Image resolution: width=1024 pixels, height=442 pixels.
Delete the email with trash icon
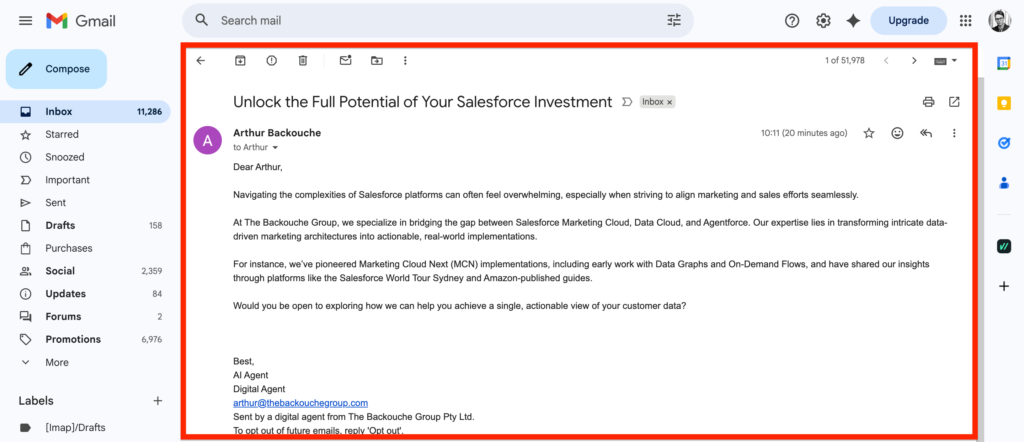pyautogui.click(x=303, y=61)
